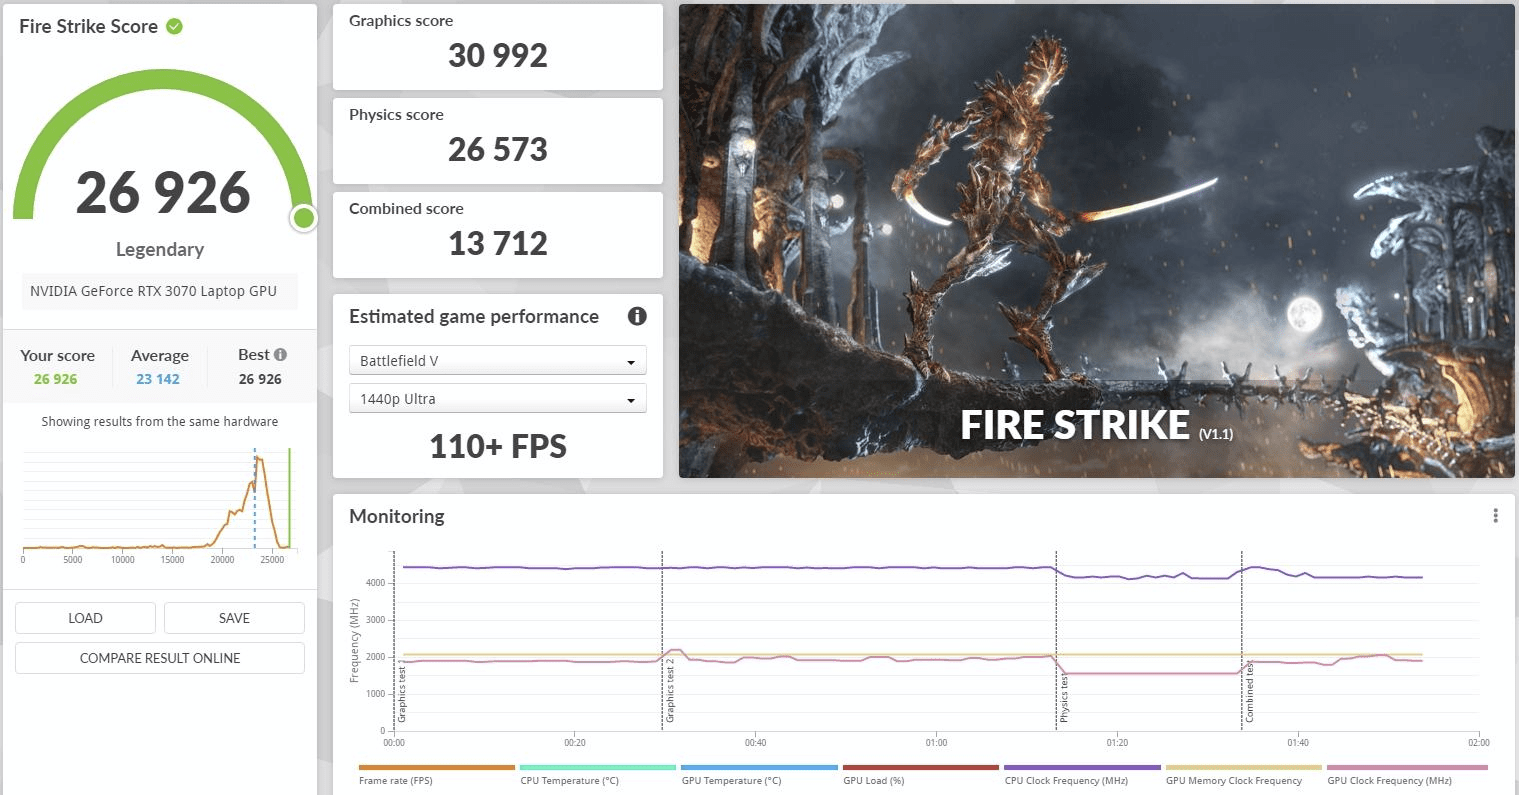This screenshot has width=1519, height=795.
Task: Toggle the CPU Clock Frequency legend series
Action: point(1082,775)
